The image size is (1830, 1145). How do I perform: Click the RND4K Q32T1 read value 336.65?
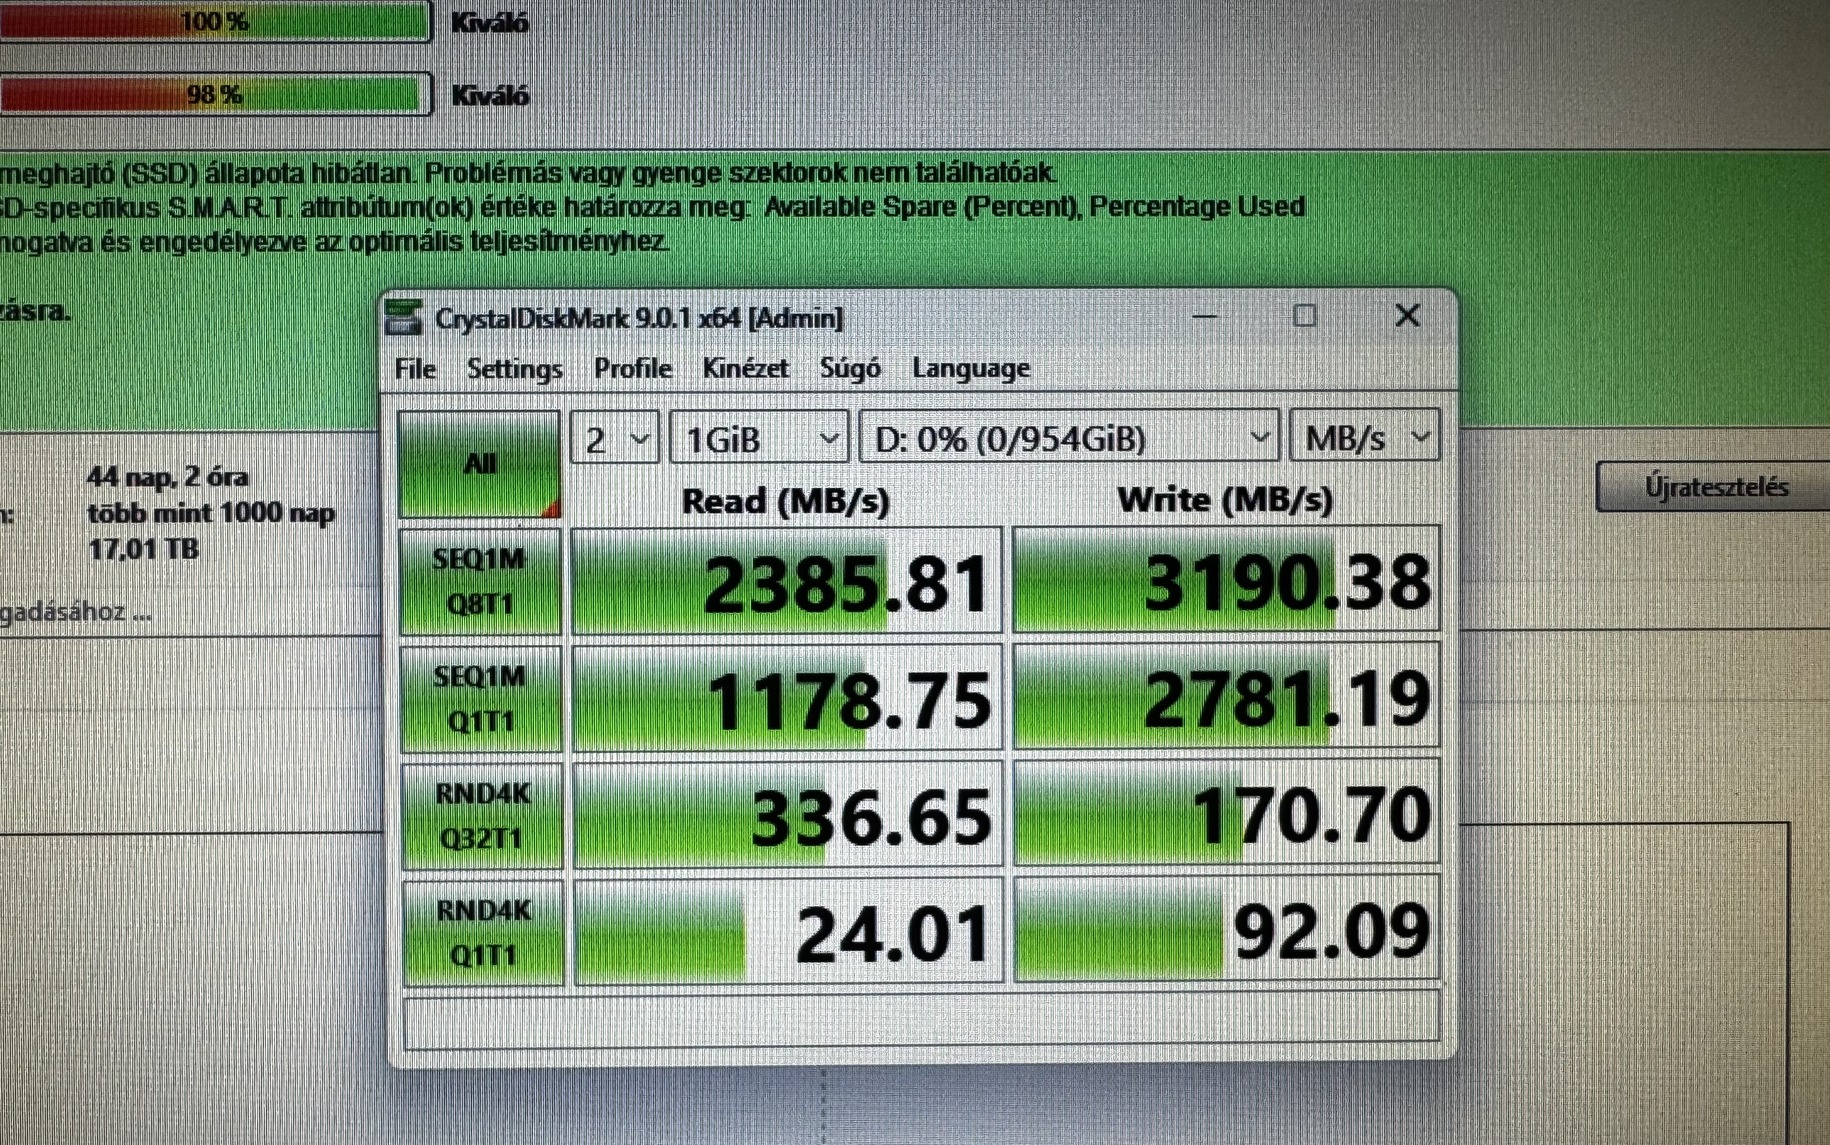click(x=788, y=814)
